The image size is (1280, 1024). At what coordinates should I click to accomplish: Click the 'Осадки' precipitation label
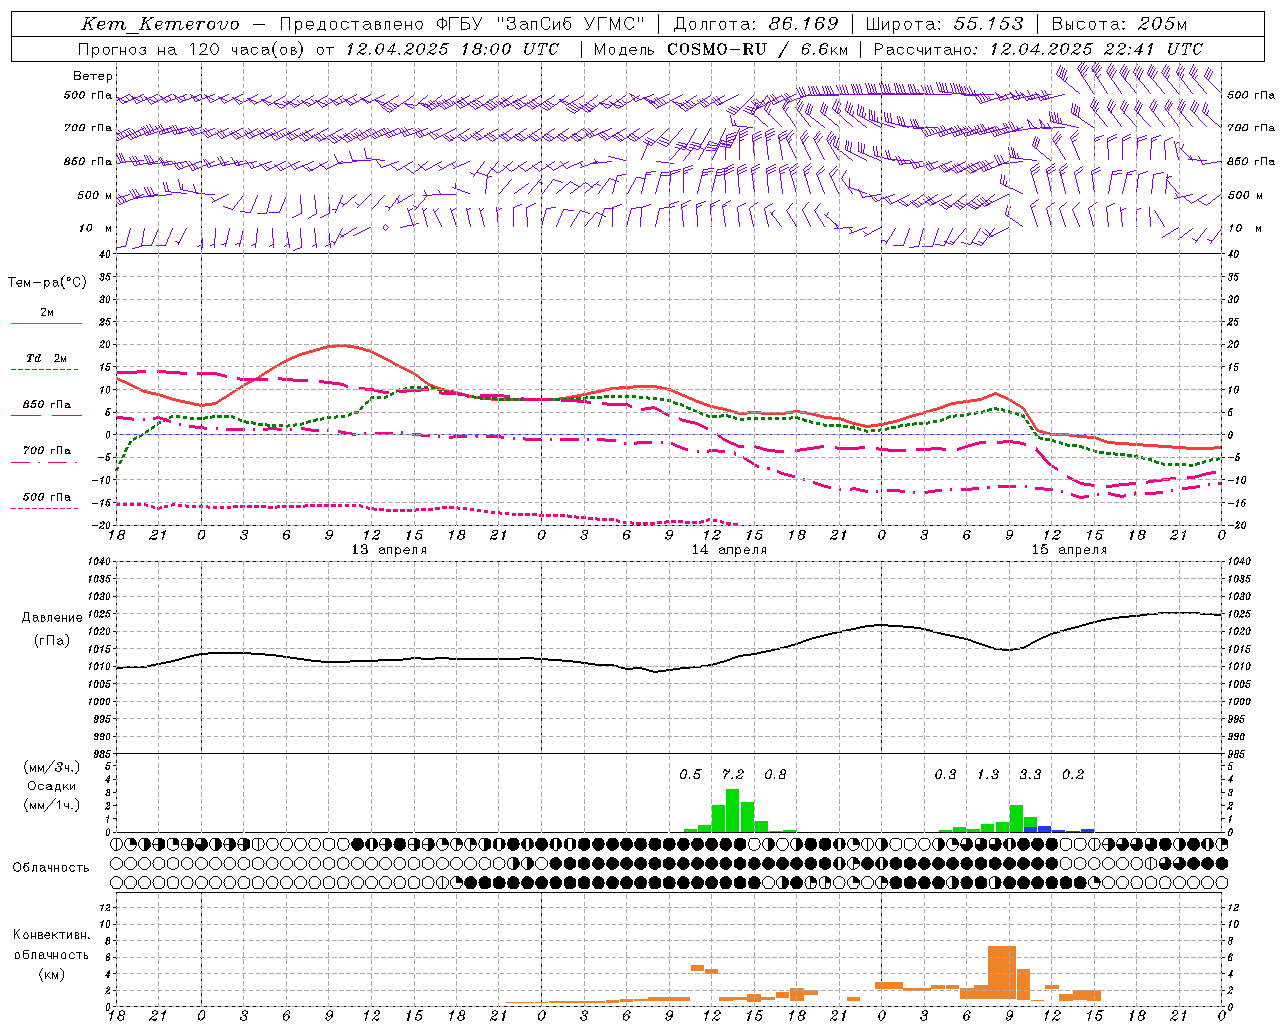pyautogui.click(x=52, y=786)
